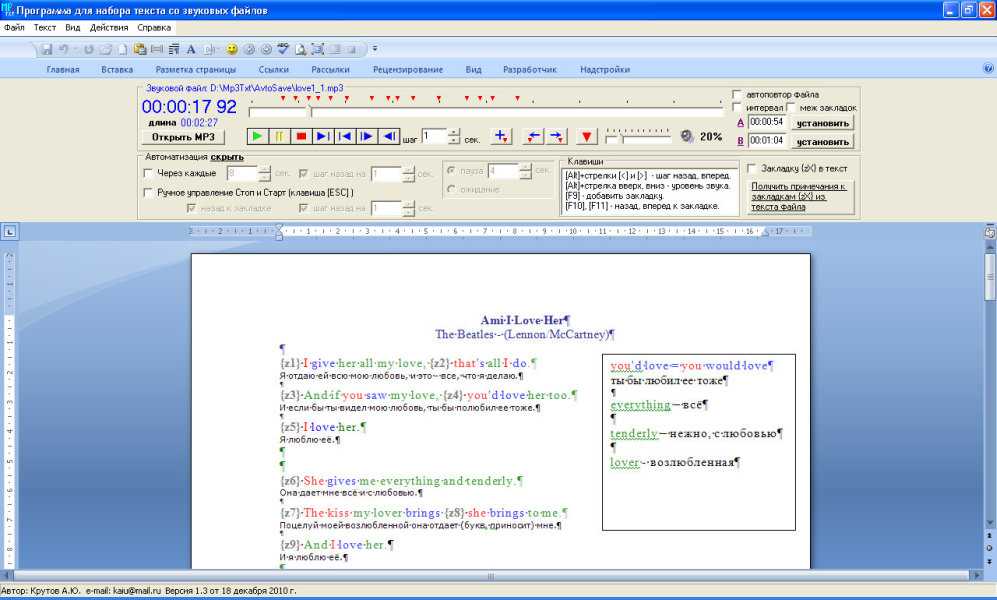This screenshot has width=997, height=600.
Task: Go to the previous bookmark arrow
Action: [x=533, y=136]
